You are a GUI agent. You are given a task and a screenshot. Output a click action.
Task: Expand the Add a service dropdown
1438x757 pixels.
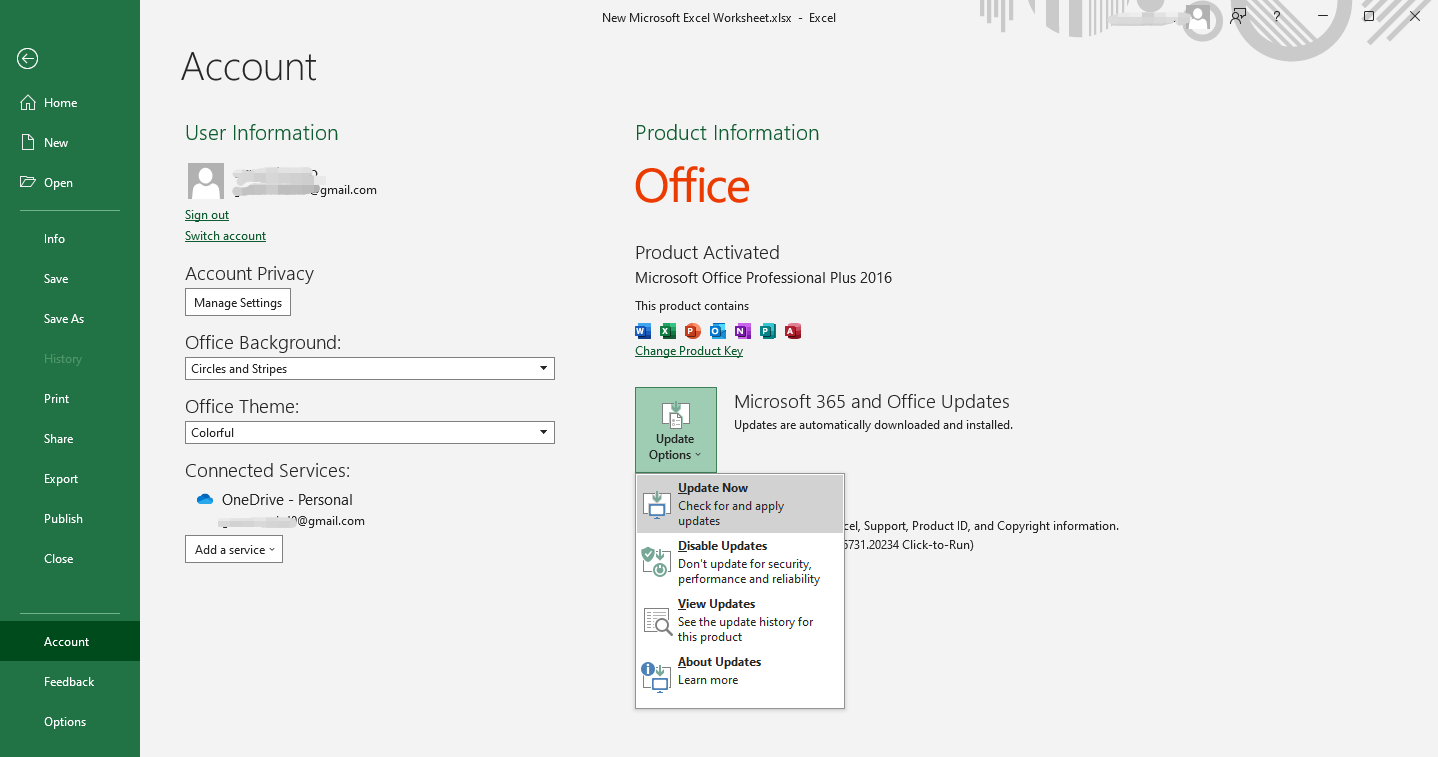tap(233, 549)
